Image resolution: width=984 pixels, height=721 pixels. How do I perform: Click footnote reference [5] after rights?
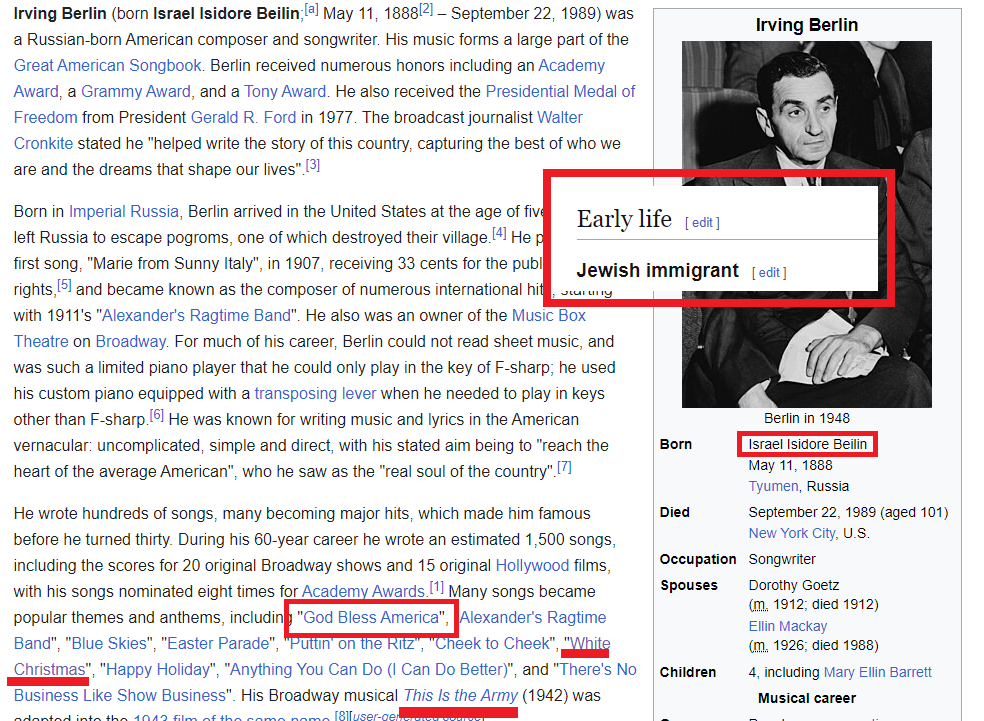(64, 285)
